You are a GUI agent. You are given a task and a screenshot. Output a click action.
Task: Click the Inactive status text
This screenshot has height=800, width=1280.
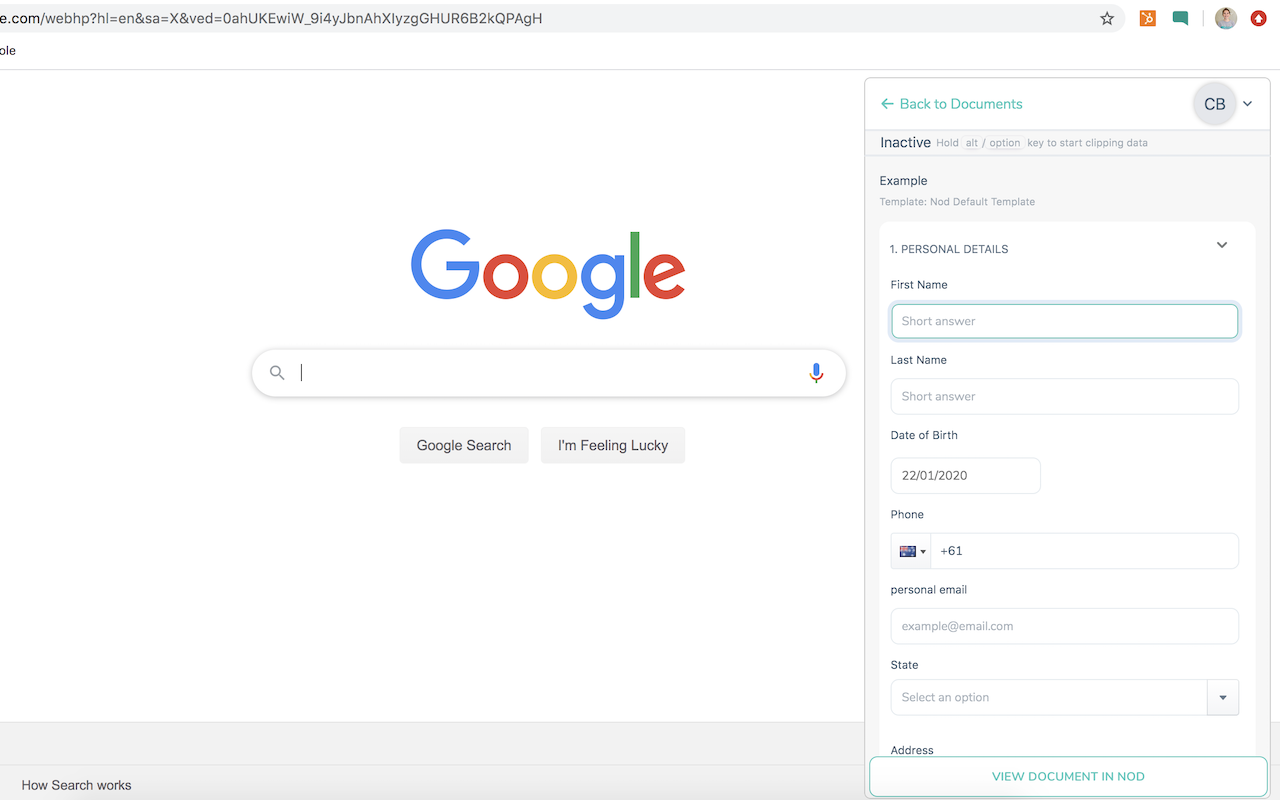pyautogui.click(x=905, y=143)
